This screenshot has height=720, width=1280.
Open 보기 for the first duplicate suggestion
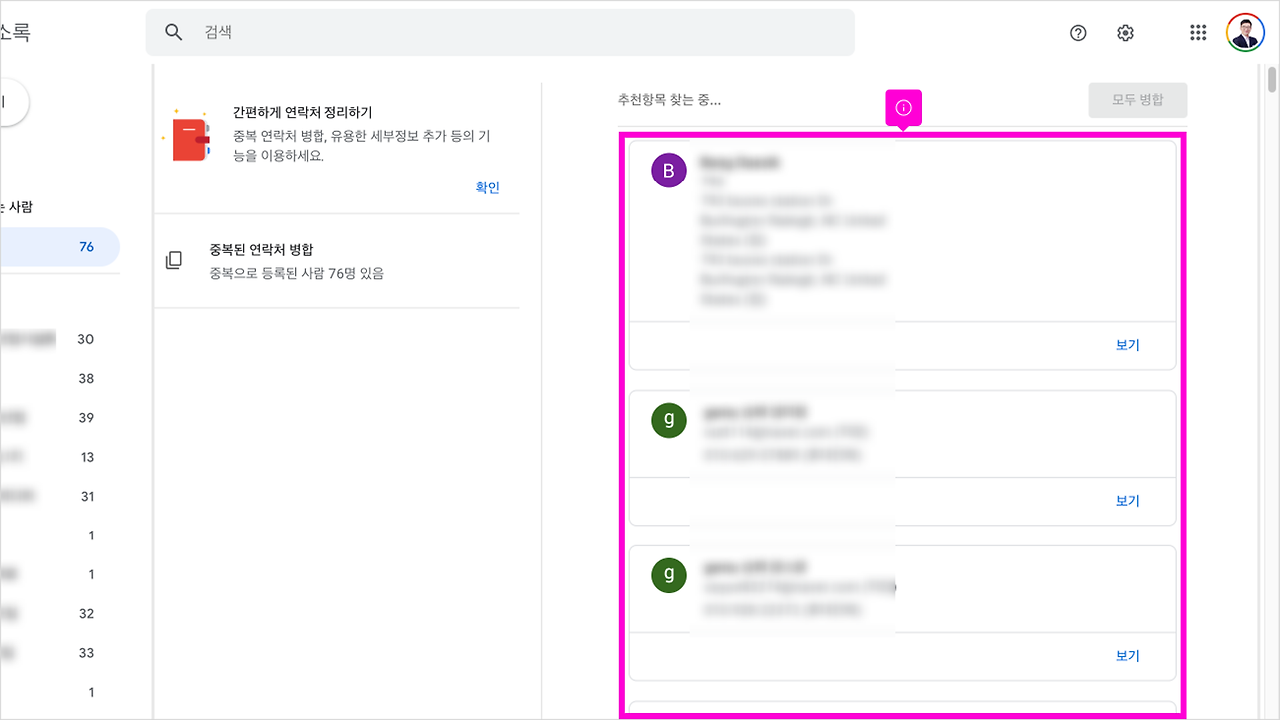1127,344
